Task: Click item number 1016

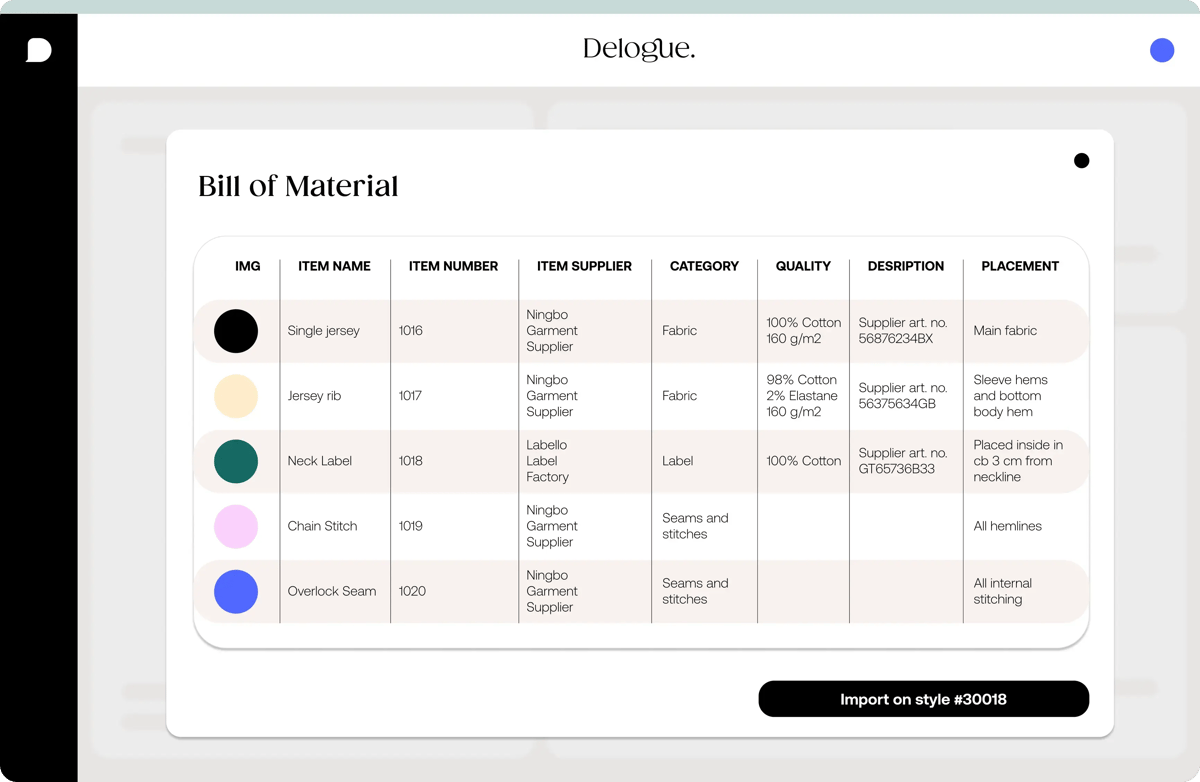Action: click(411, 331)
